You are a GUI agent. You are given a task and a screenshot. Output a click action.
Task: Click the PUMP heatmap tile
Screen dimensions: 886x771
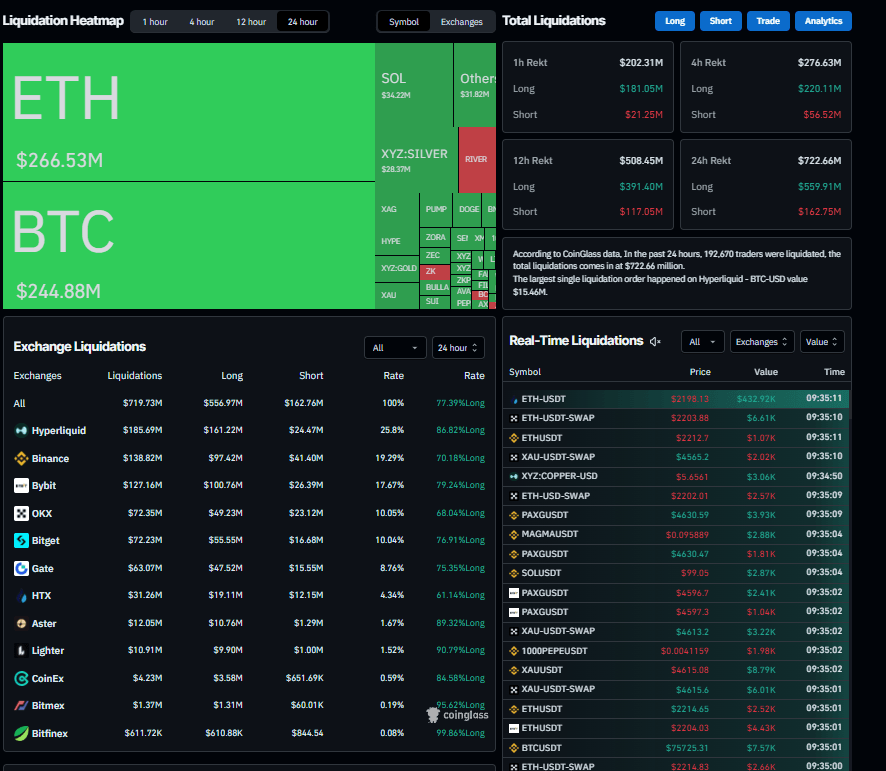pos(436,210)
